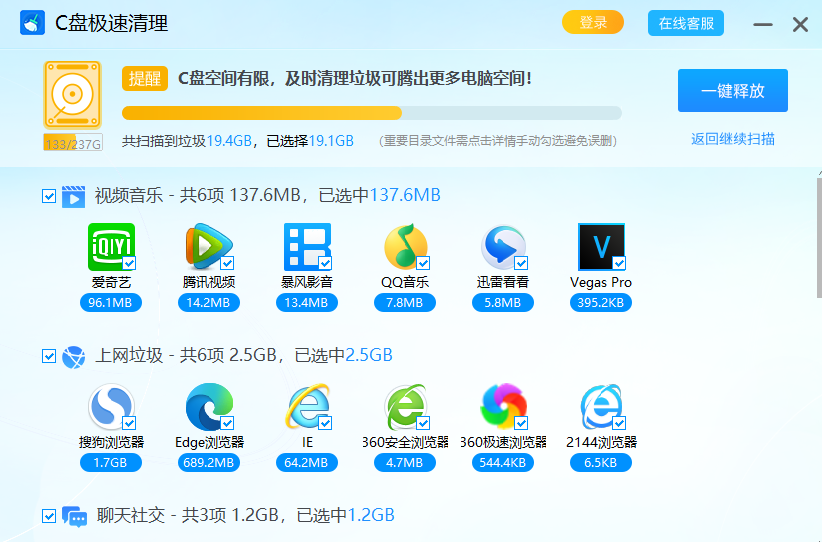
Task: Click the 登录 login button
Action: pyautogui.click(x=593, y=23)
